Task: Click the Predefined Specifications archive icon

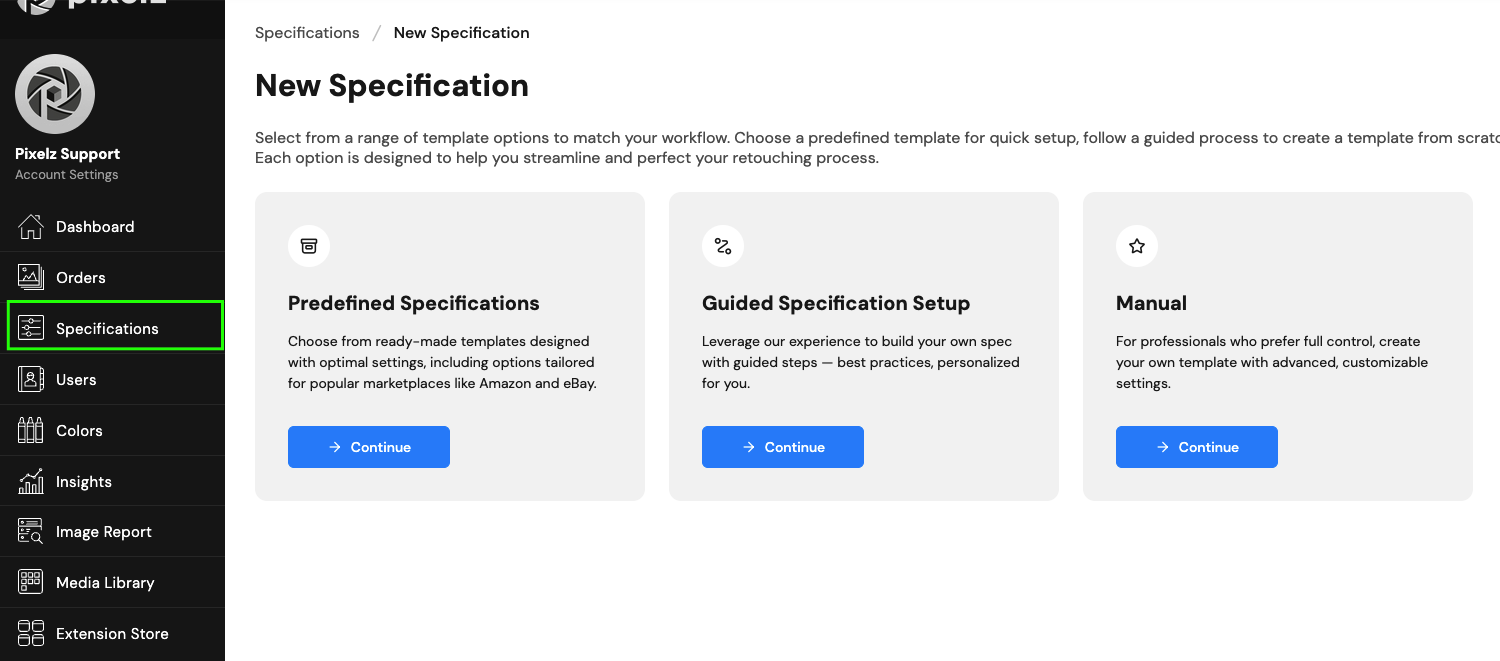Action: tap(309, 245)
